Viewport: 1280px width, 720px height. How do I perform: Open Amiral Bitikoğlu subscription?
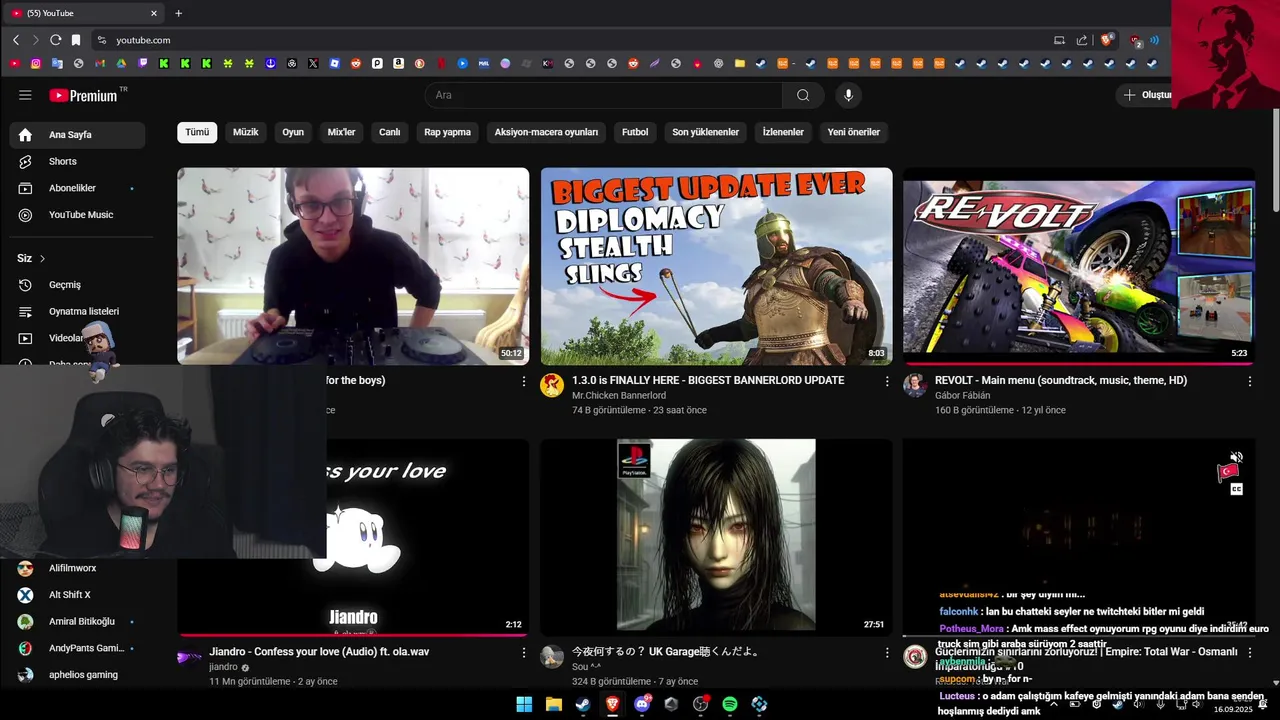[77, 622]
